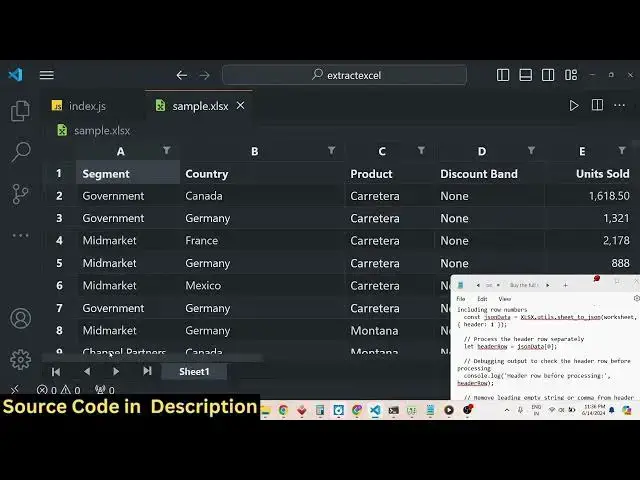640x480 pixels.
Task: Open the Source Control view
Action: click(x=20, y=194)
